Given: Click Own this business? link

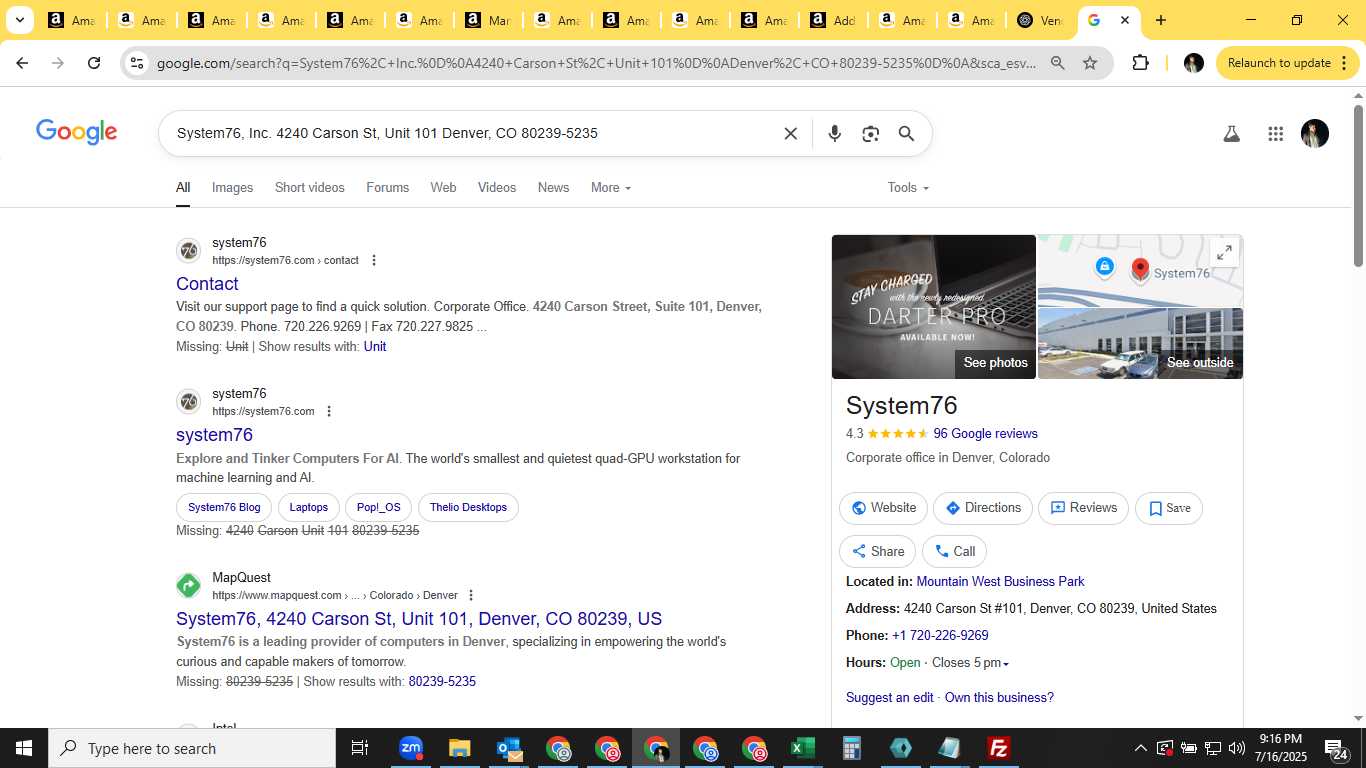Looking at the screenshot, I should point(999,698).
